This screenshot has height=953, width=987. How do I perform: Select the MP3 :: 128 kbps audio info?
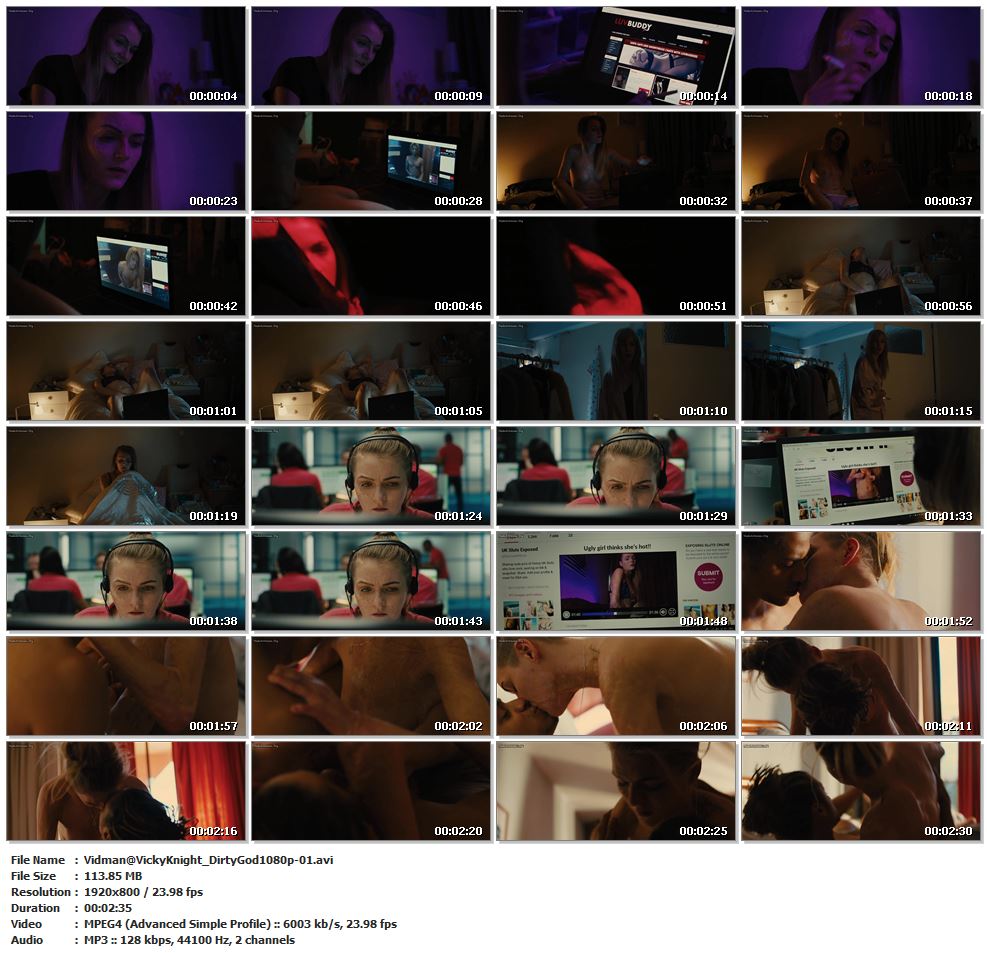[189, 940]
